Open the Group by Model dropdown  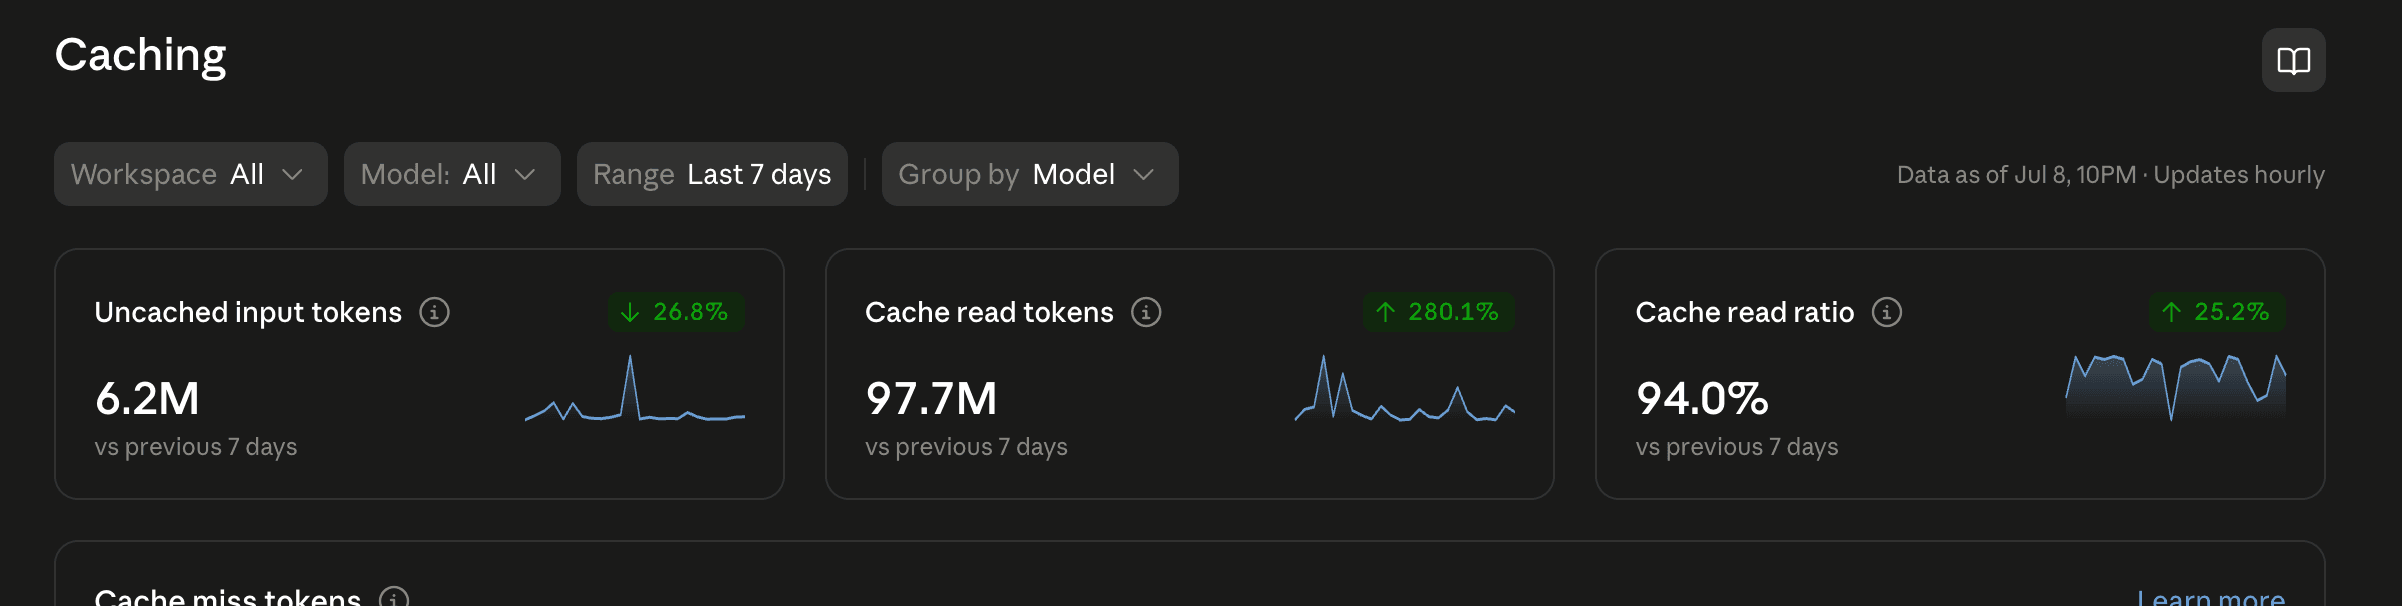(1030, 174)
